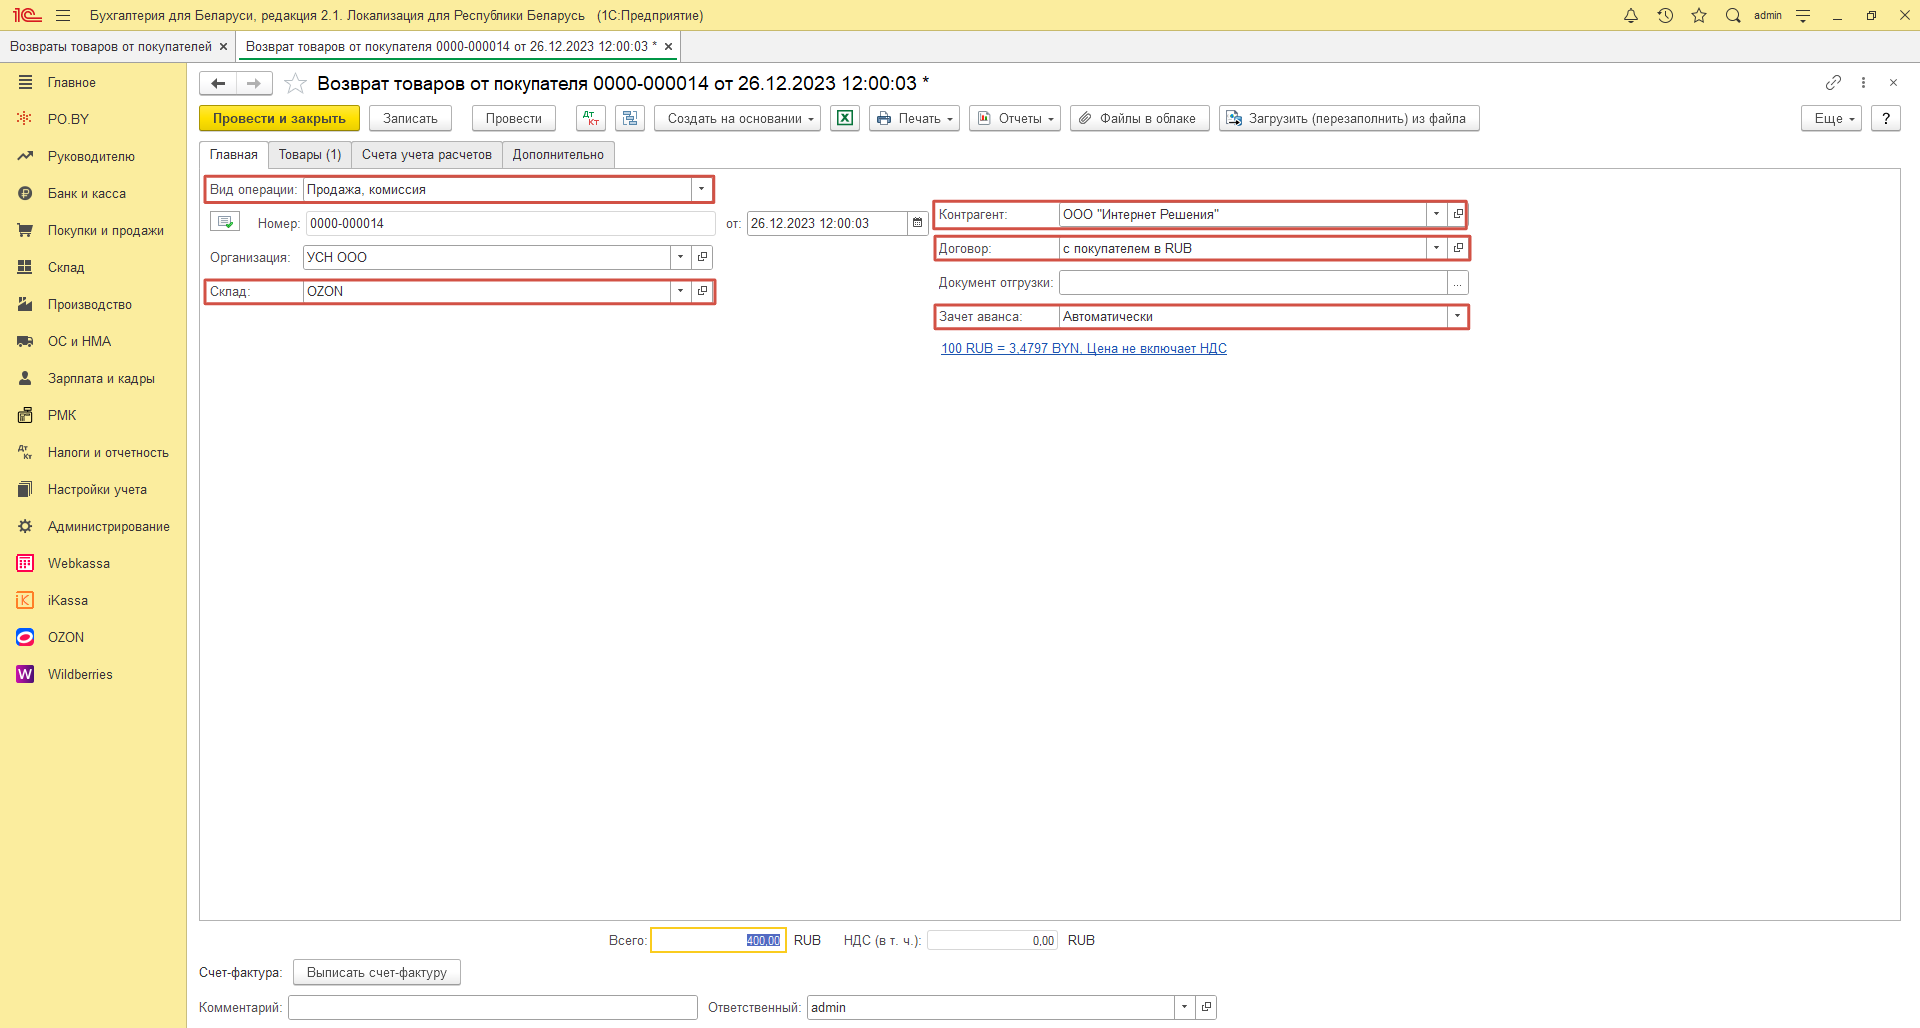This screenshot has width=1920, height=1028.
Task: Open calendar picker for the date
Action: [917, 223]
